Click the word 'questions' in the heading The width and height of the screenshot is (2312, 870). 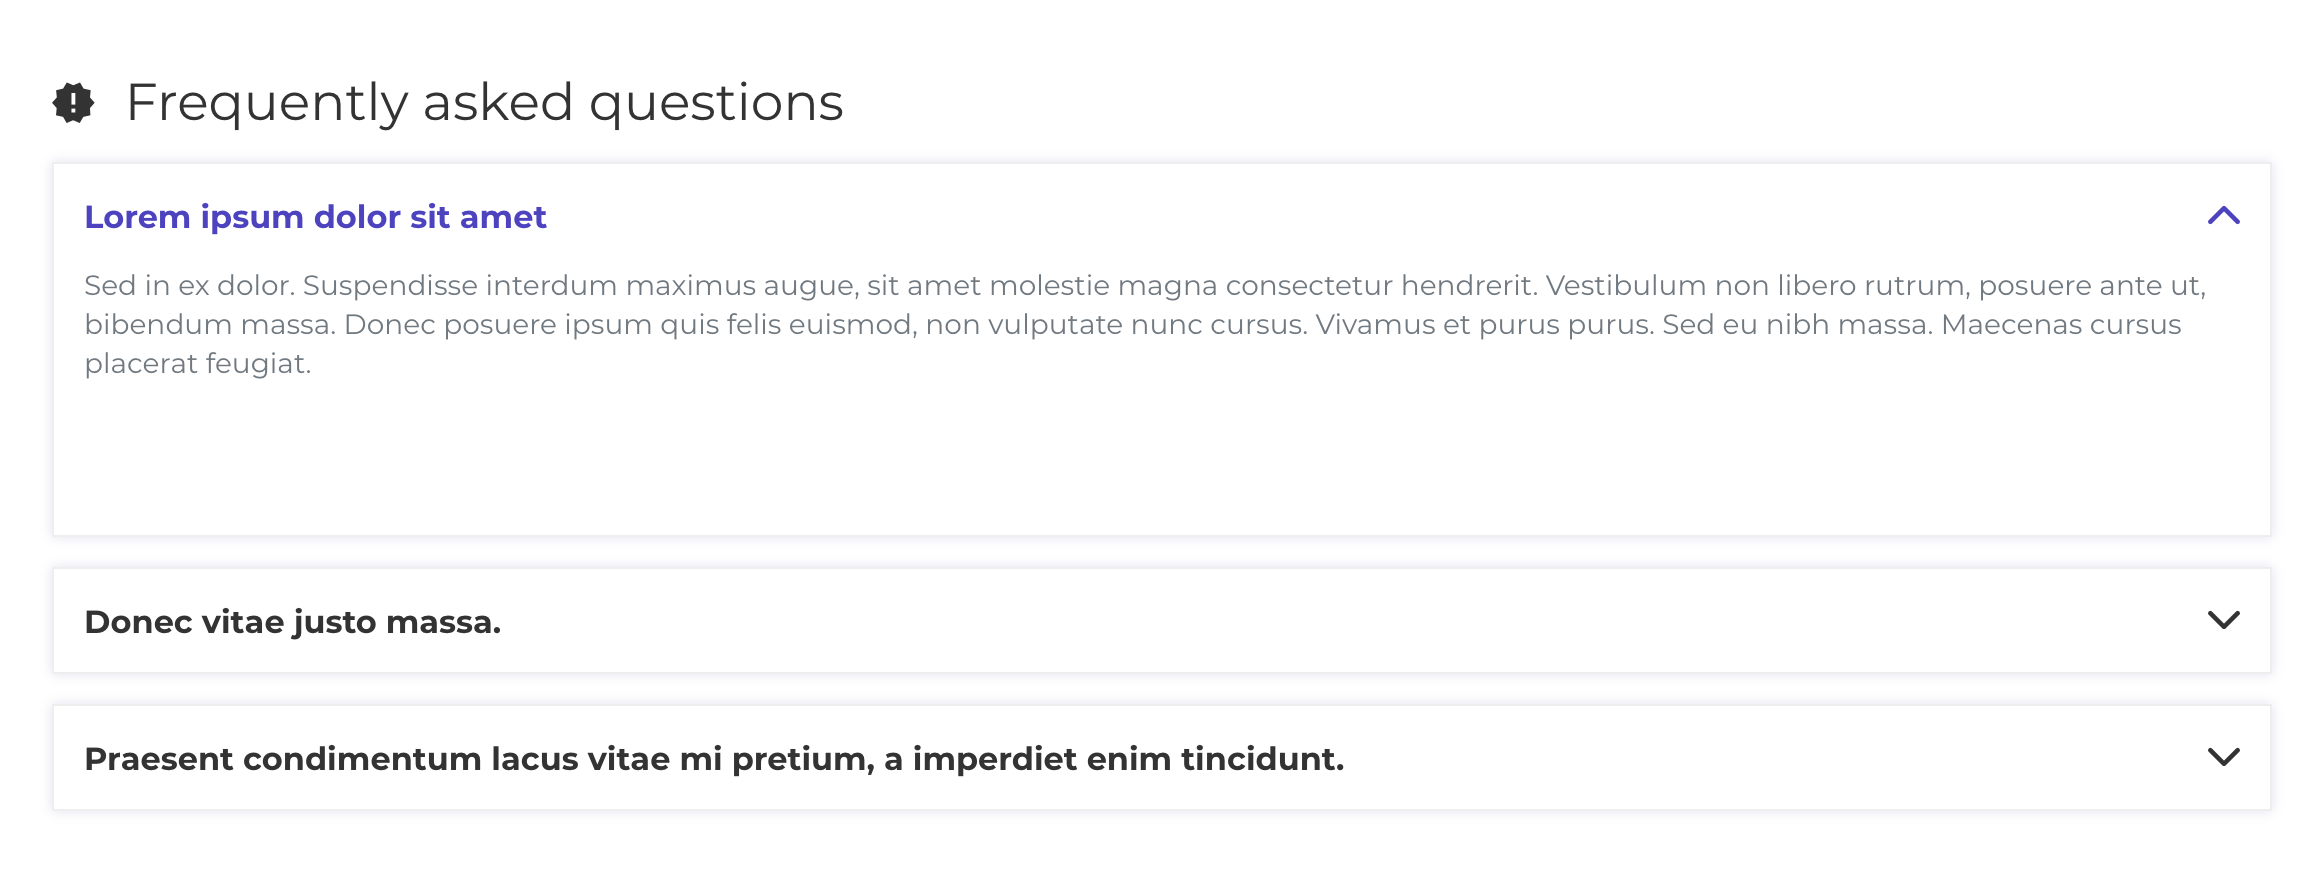pos(716,104)
